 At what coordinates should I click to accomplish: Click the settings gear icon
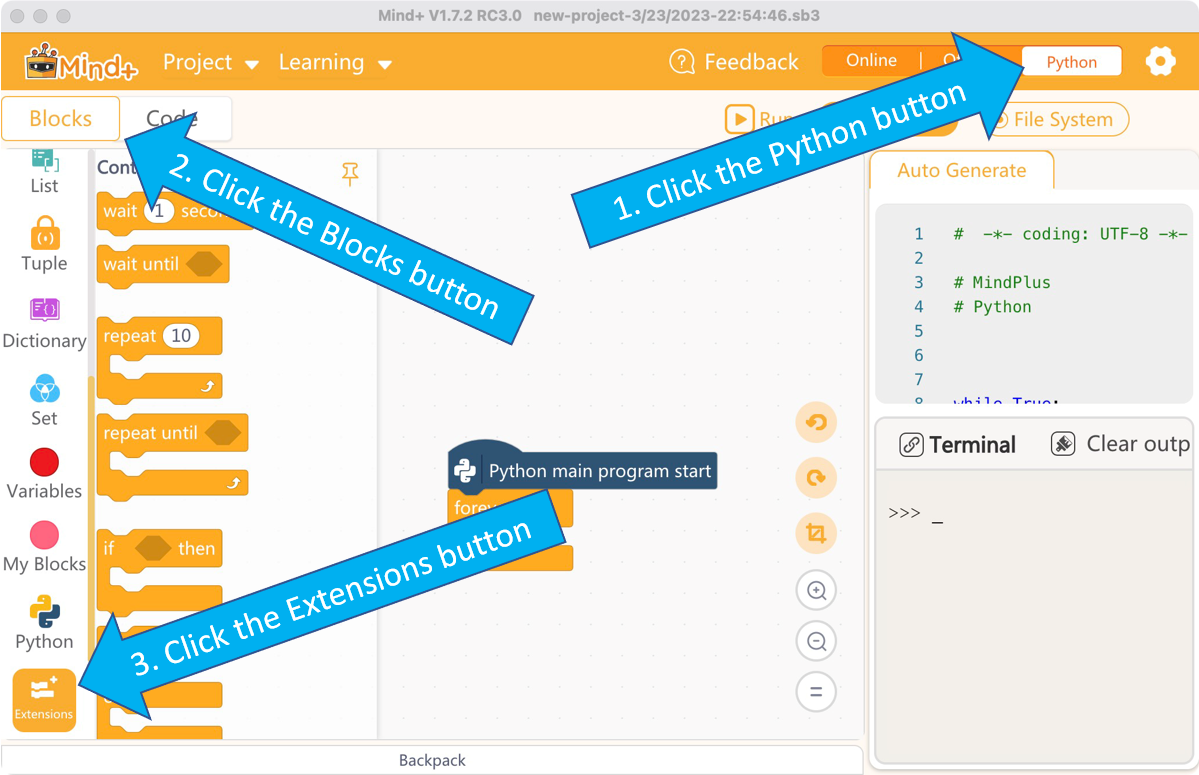coord(1160,62)
